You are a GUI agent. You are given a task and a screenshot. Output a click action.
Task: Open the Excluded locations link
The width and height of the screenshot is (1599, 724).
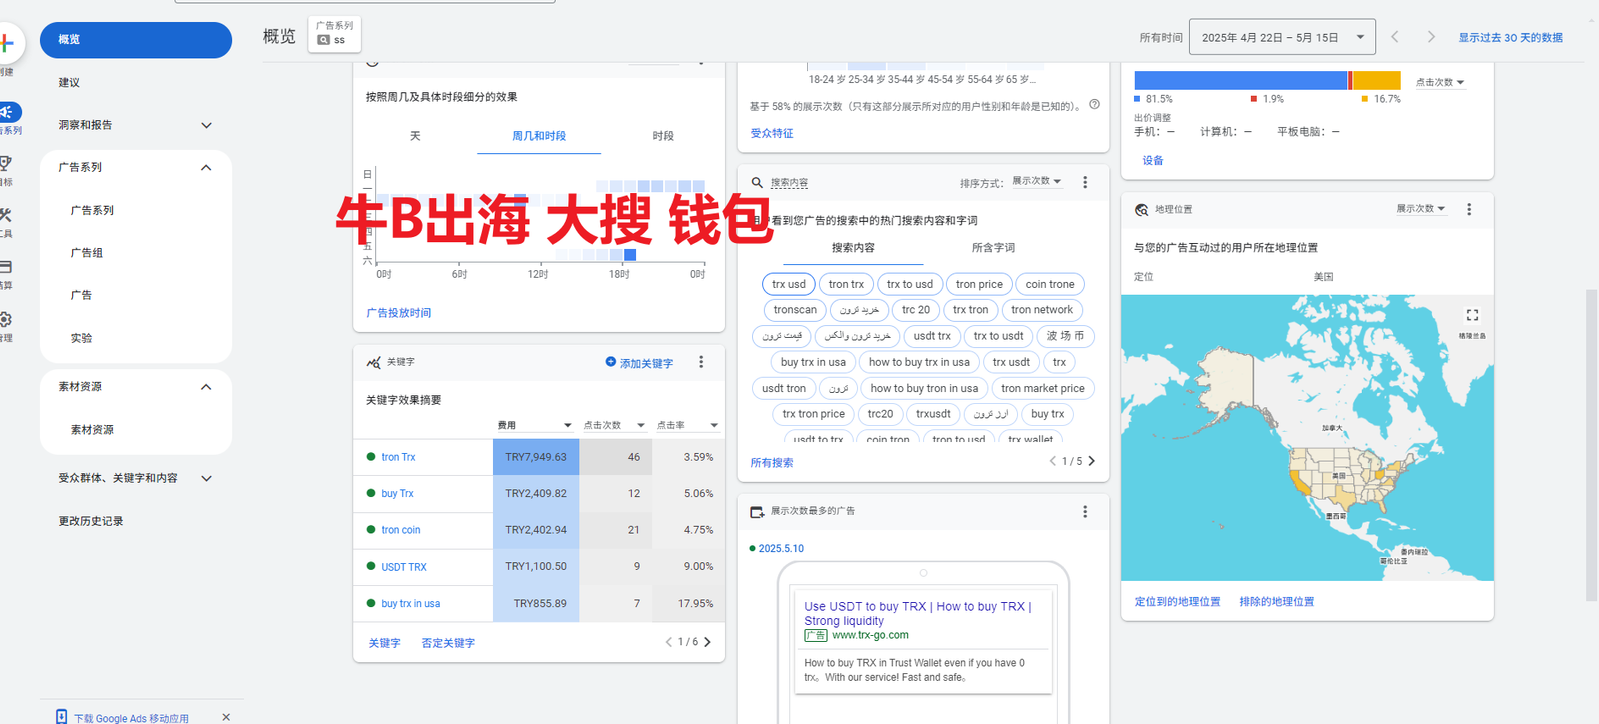[1277, 602]
